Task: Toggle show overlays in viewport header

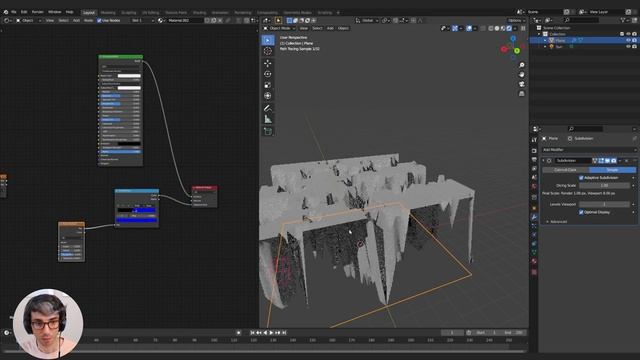Action: (x=469, y=28)
